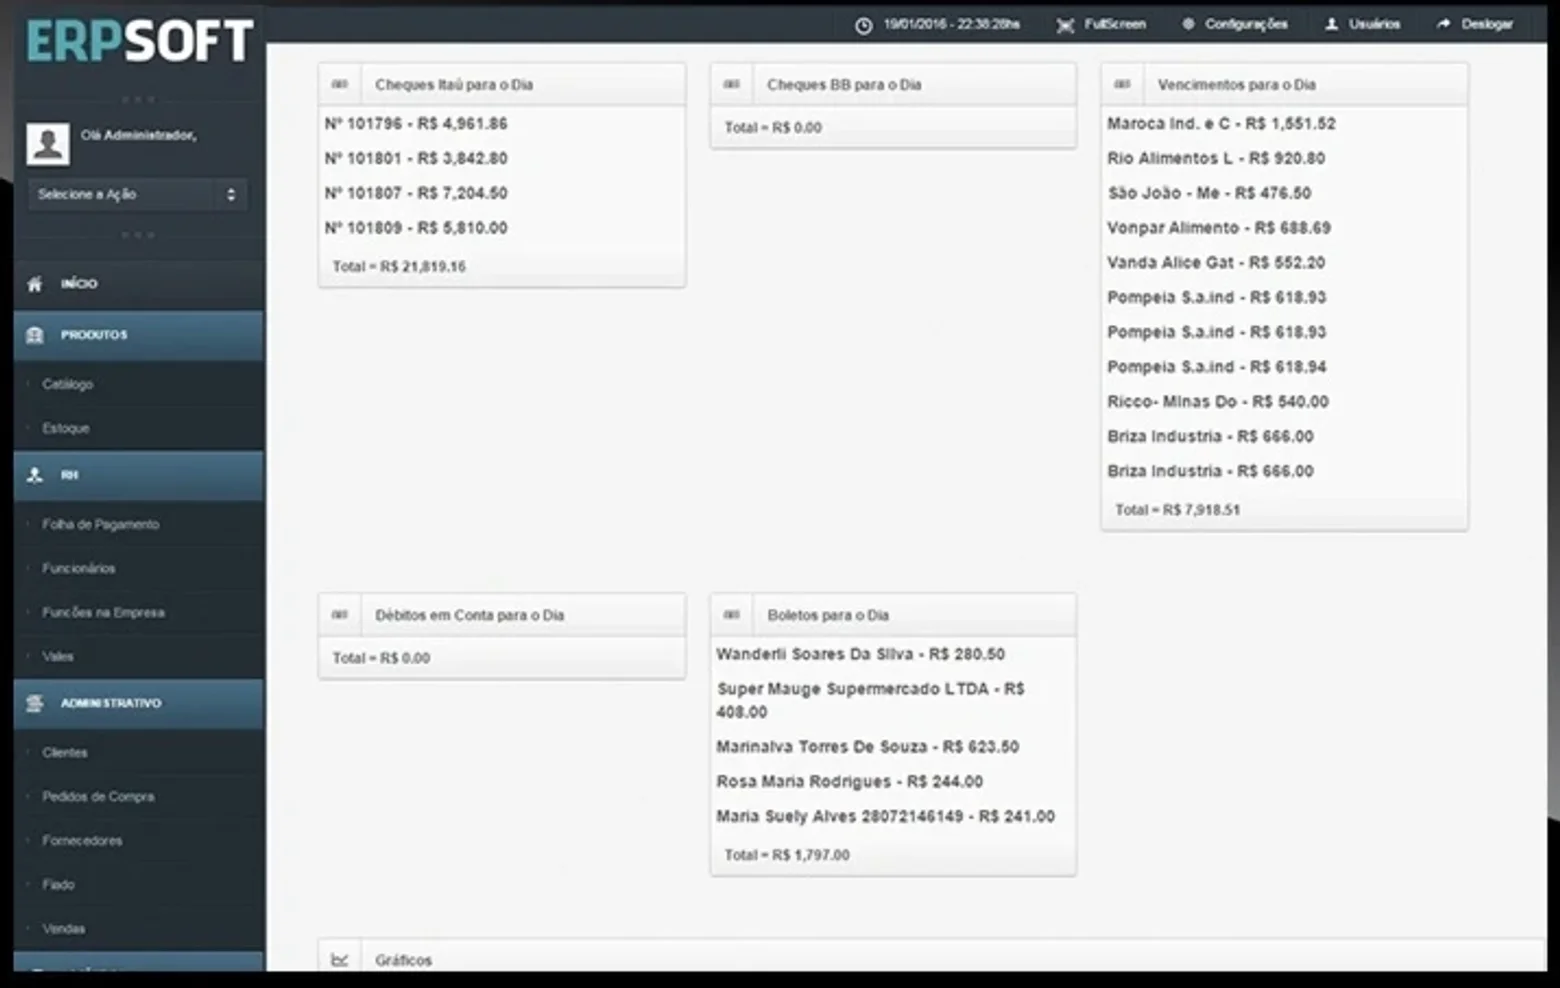This screenshot has width=1560, height=988.
Task: Click the Débitos em Conta panel icon
Action: click(340, 614)
